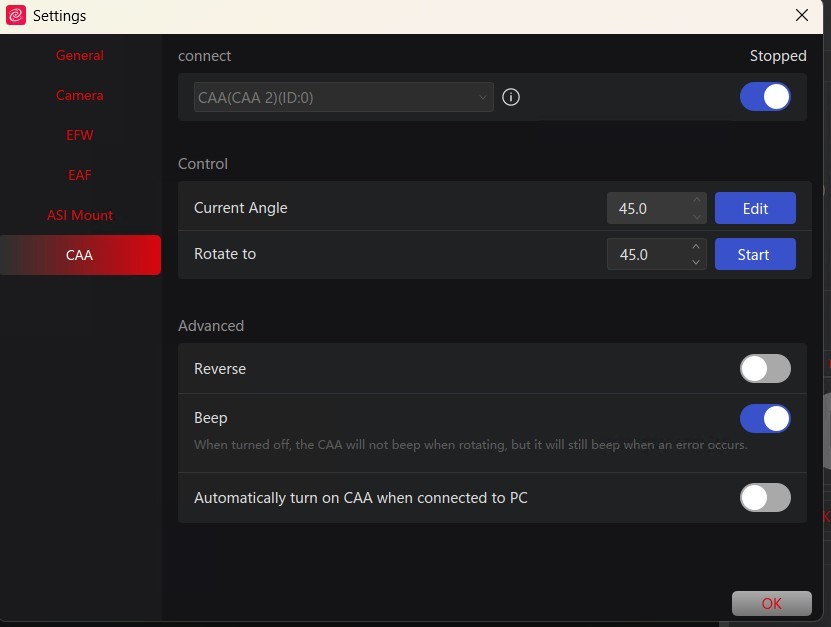
Task: Increase Rotate to value with up arrow
Action: pos(696,246)
